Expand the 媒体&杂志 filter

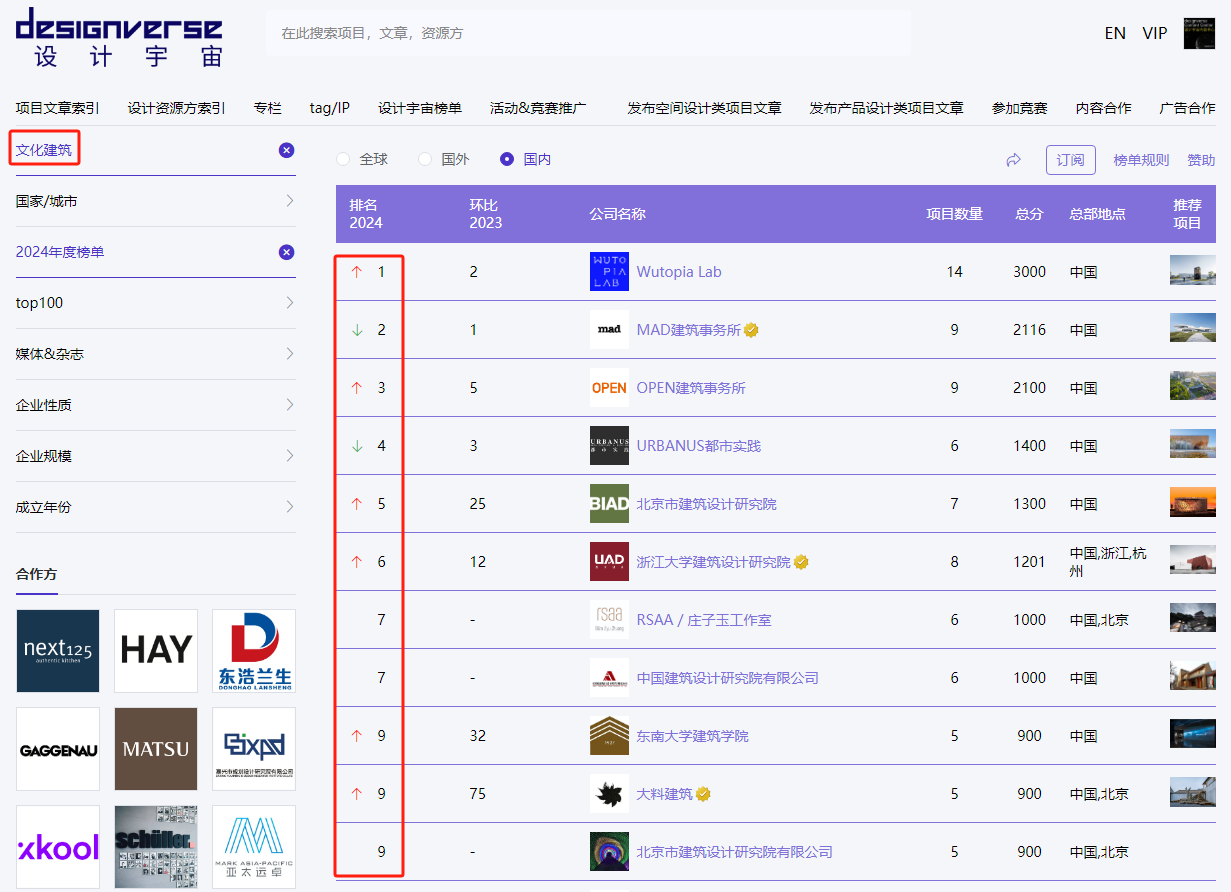pyautogui.click(x=156, y=354)
